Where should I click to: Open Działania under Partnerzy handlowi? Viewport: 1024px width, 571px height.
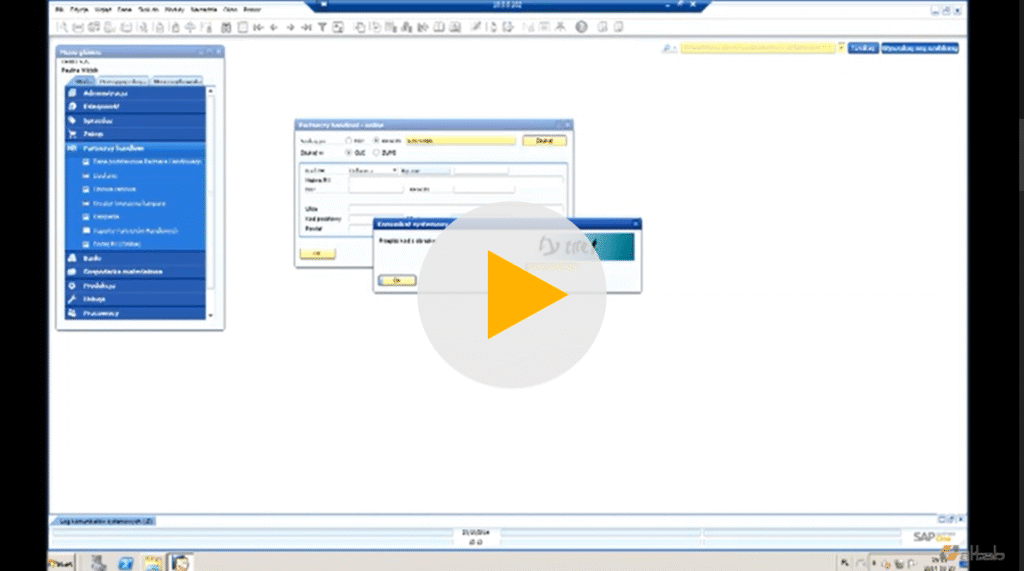pos(104,176)
